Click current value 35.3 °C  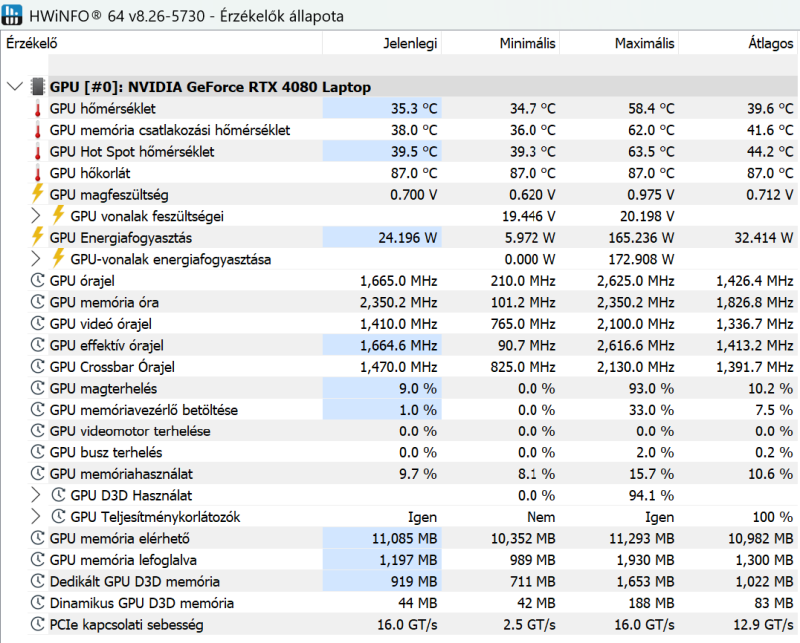[414, 109]
